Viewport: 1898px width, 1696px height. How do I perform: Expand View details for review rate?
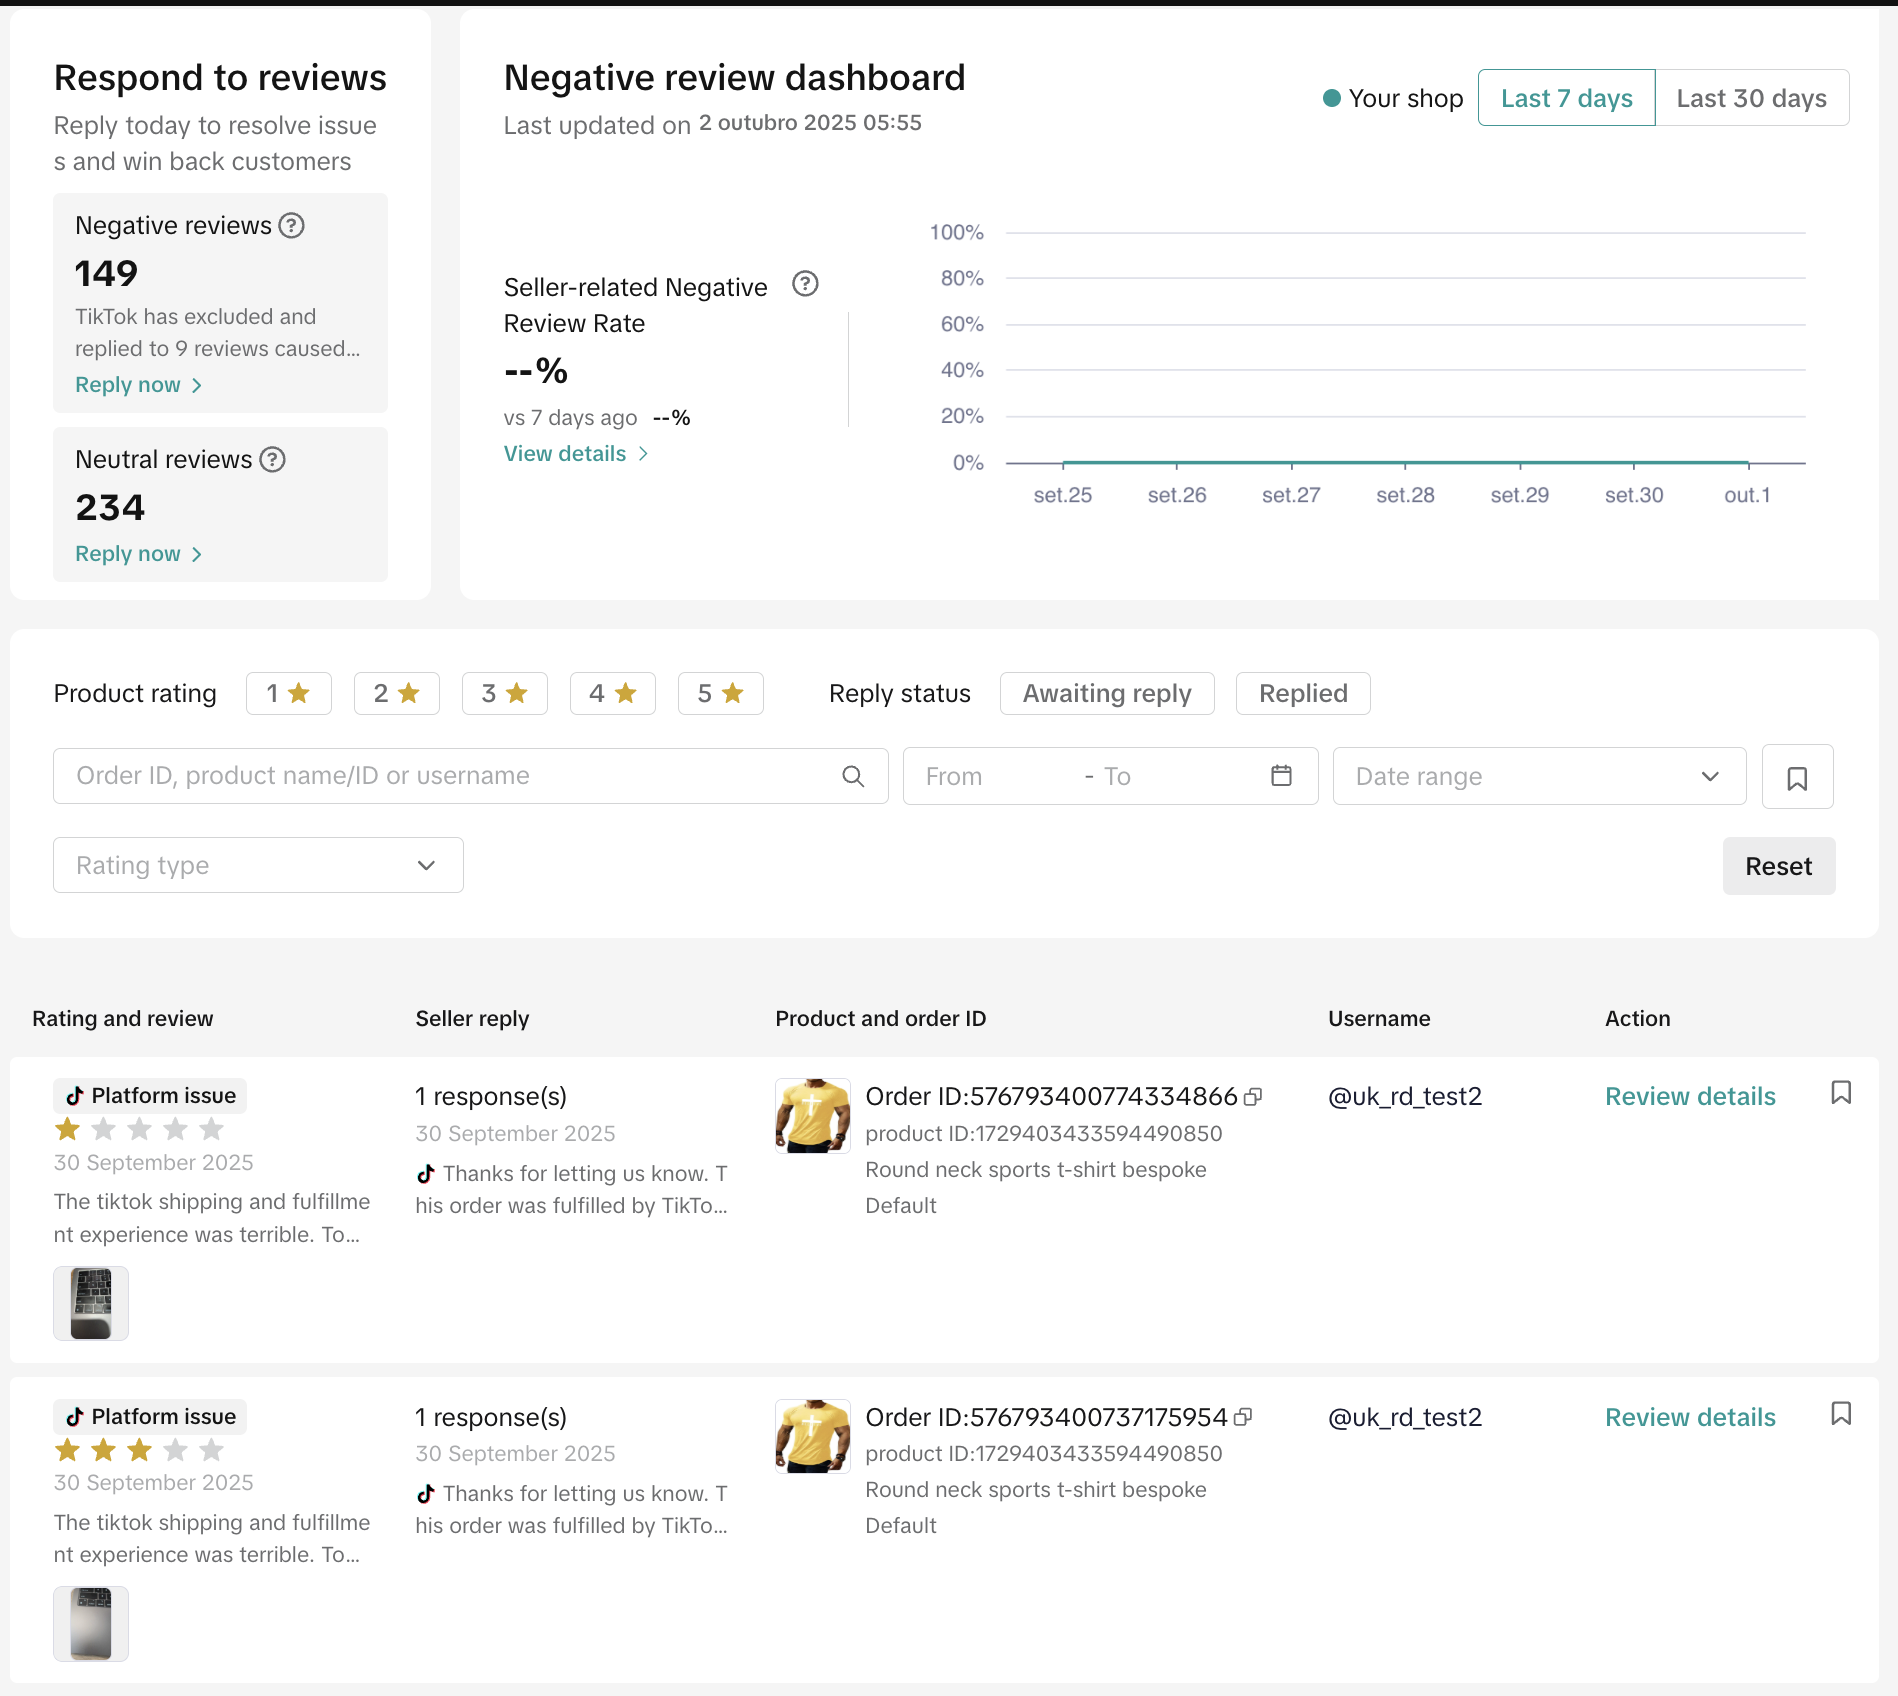pos(575,453)
